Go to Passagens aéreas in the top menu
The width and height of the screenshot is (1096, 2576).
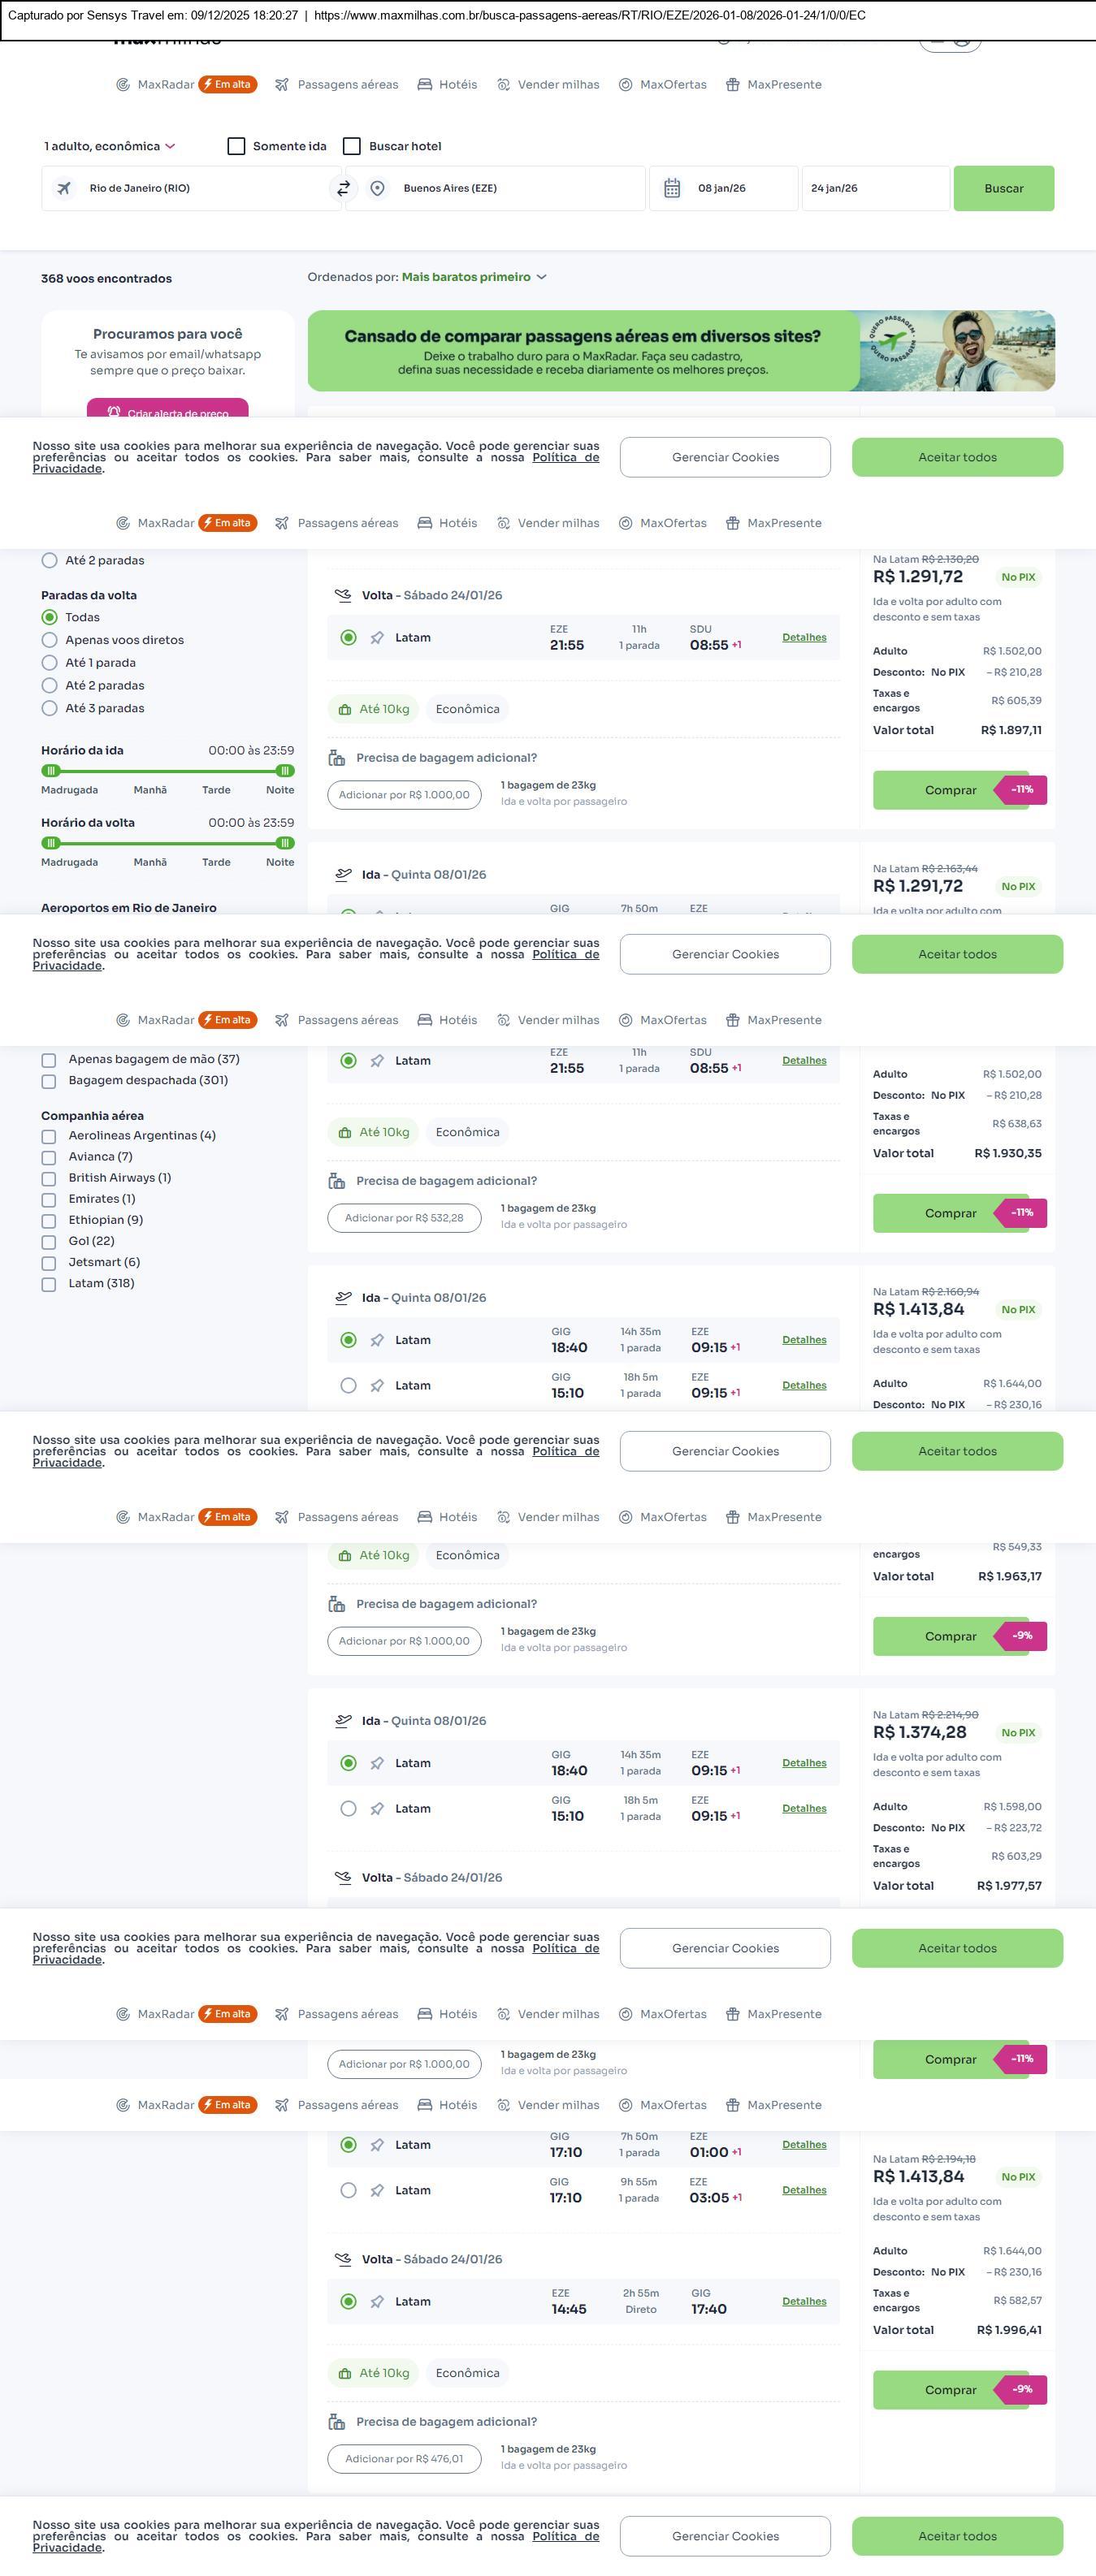pos(347,85)
